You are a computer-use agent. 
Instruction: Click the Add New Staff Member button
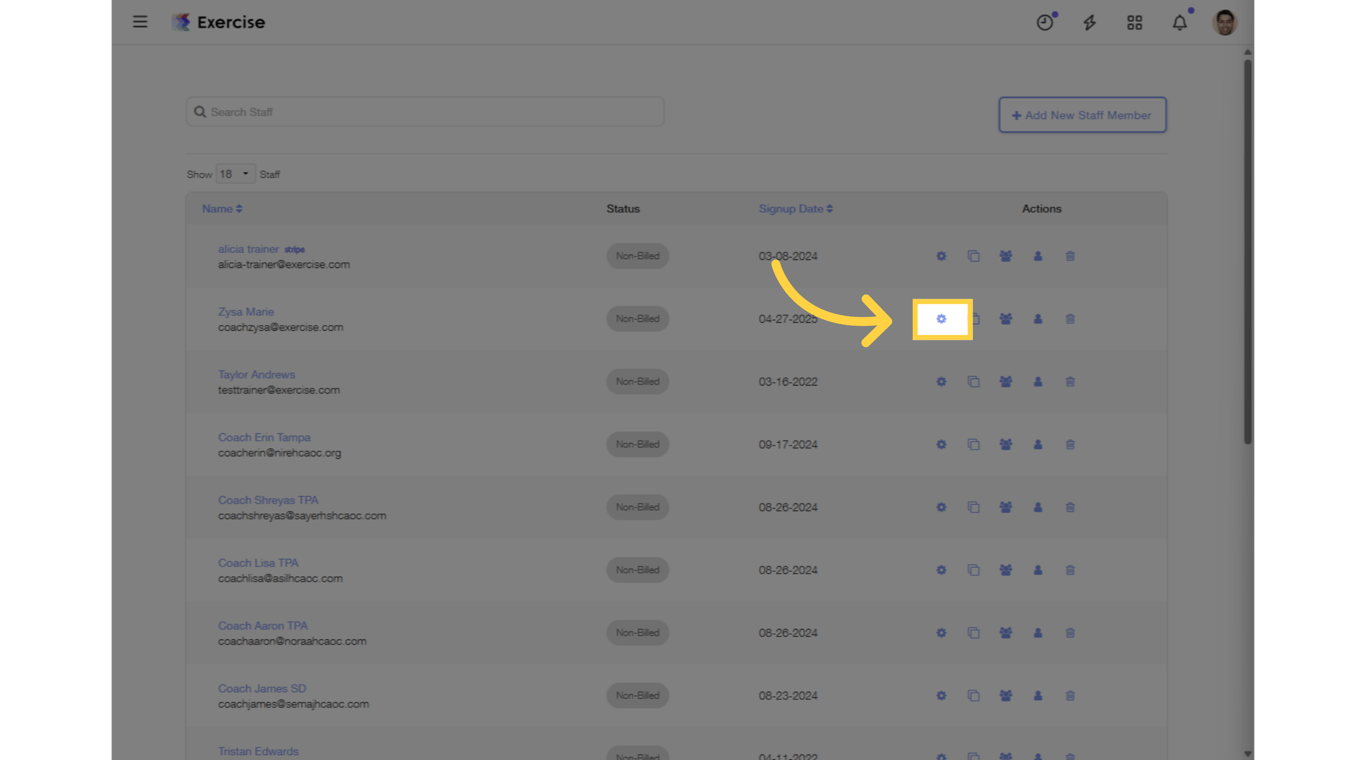point(1082,114)
